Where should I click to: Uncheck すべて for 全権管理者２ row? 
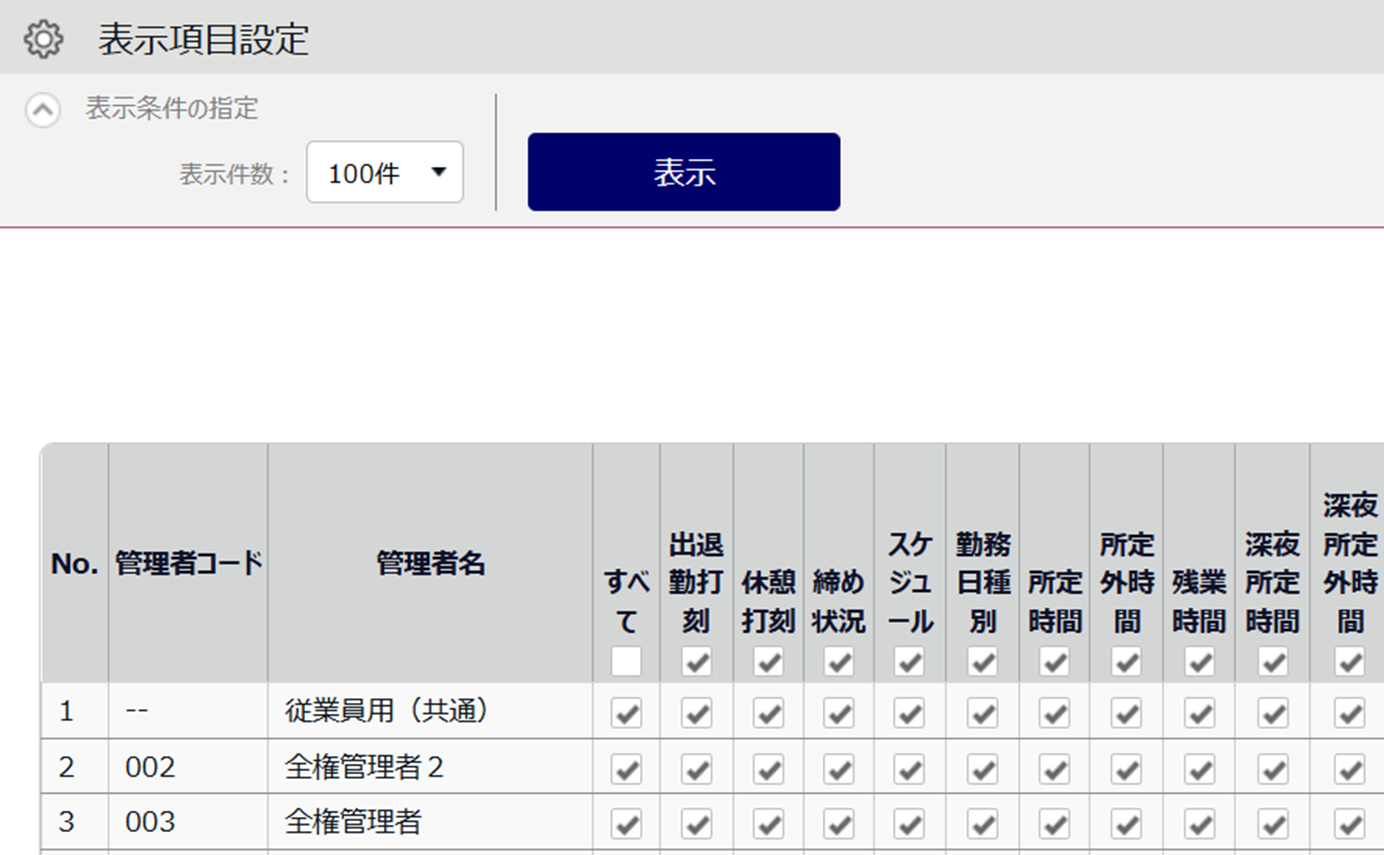coord(627,768)
